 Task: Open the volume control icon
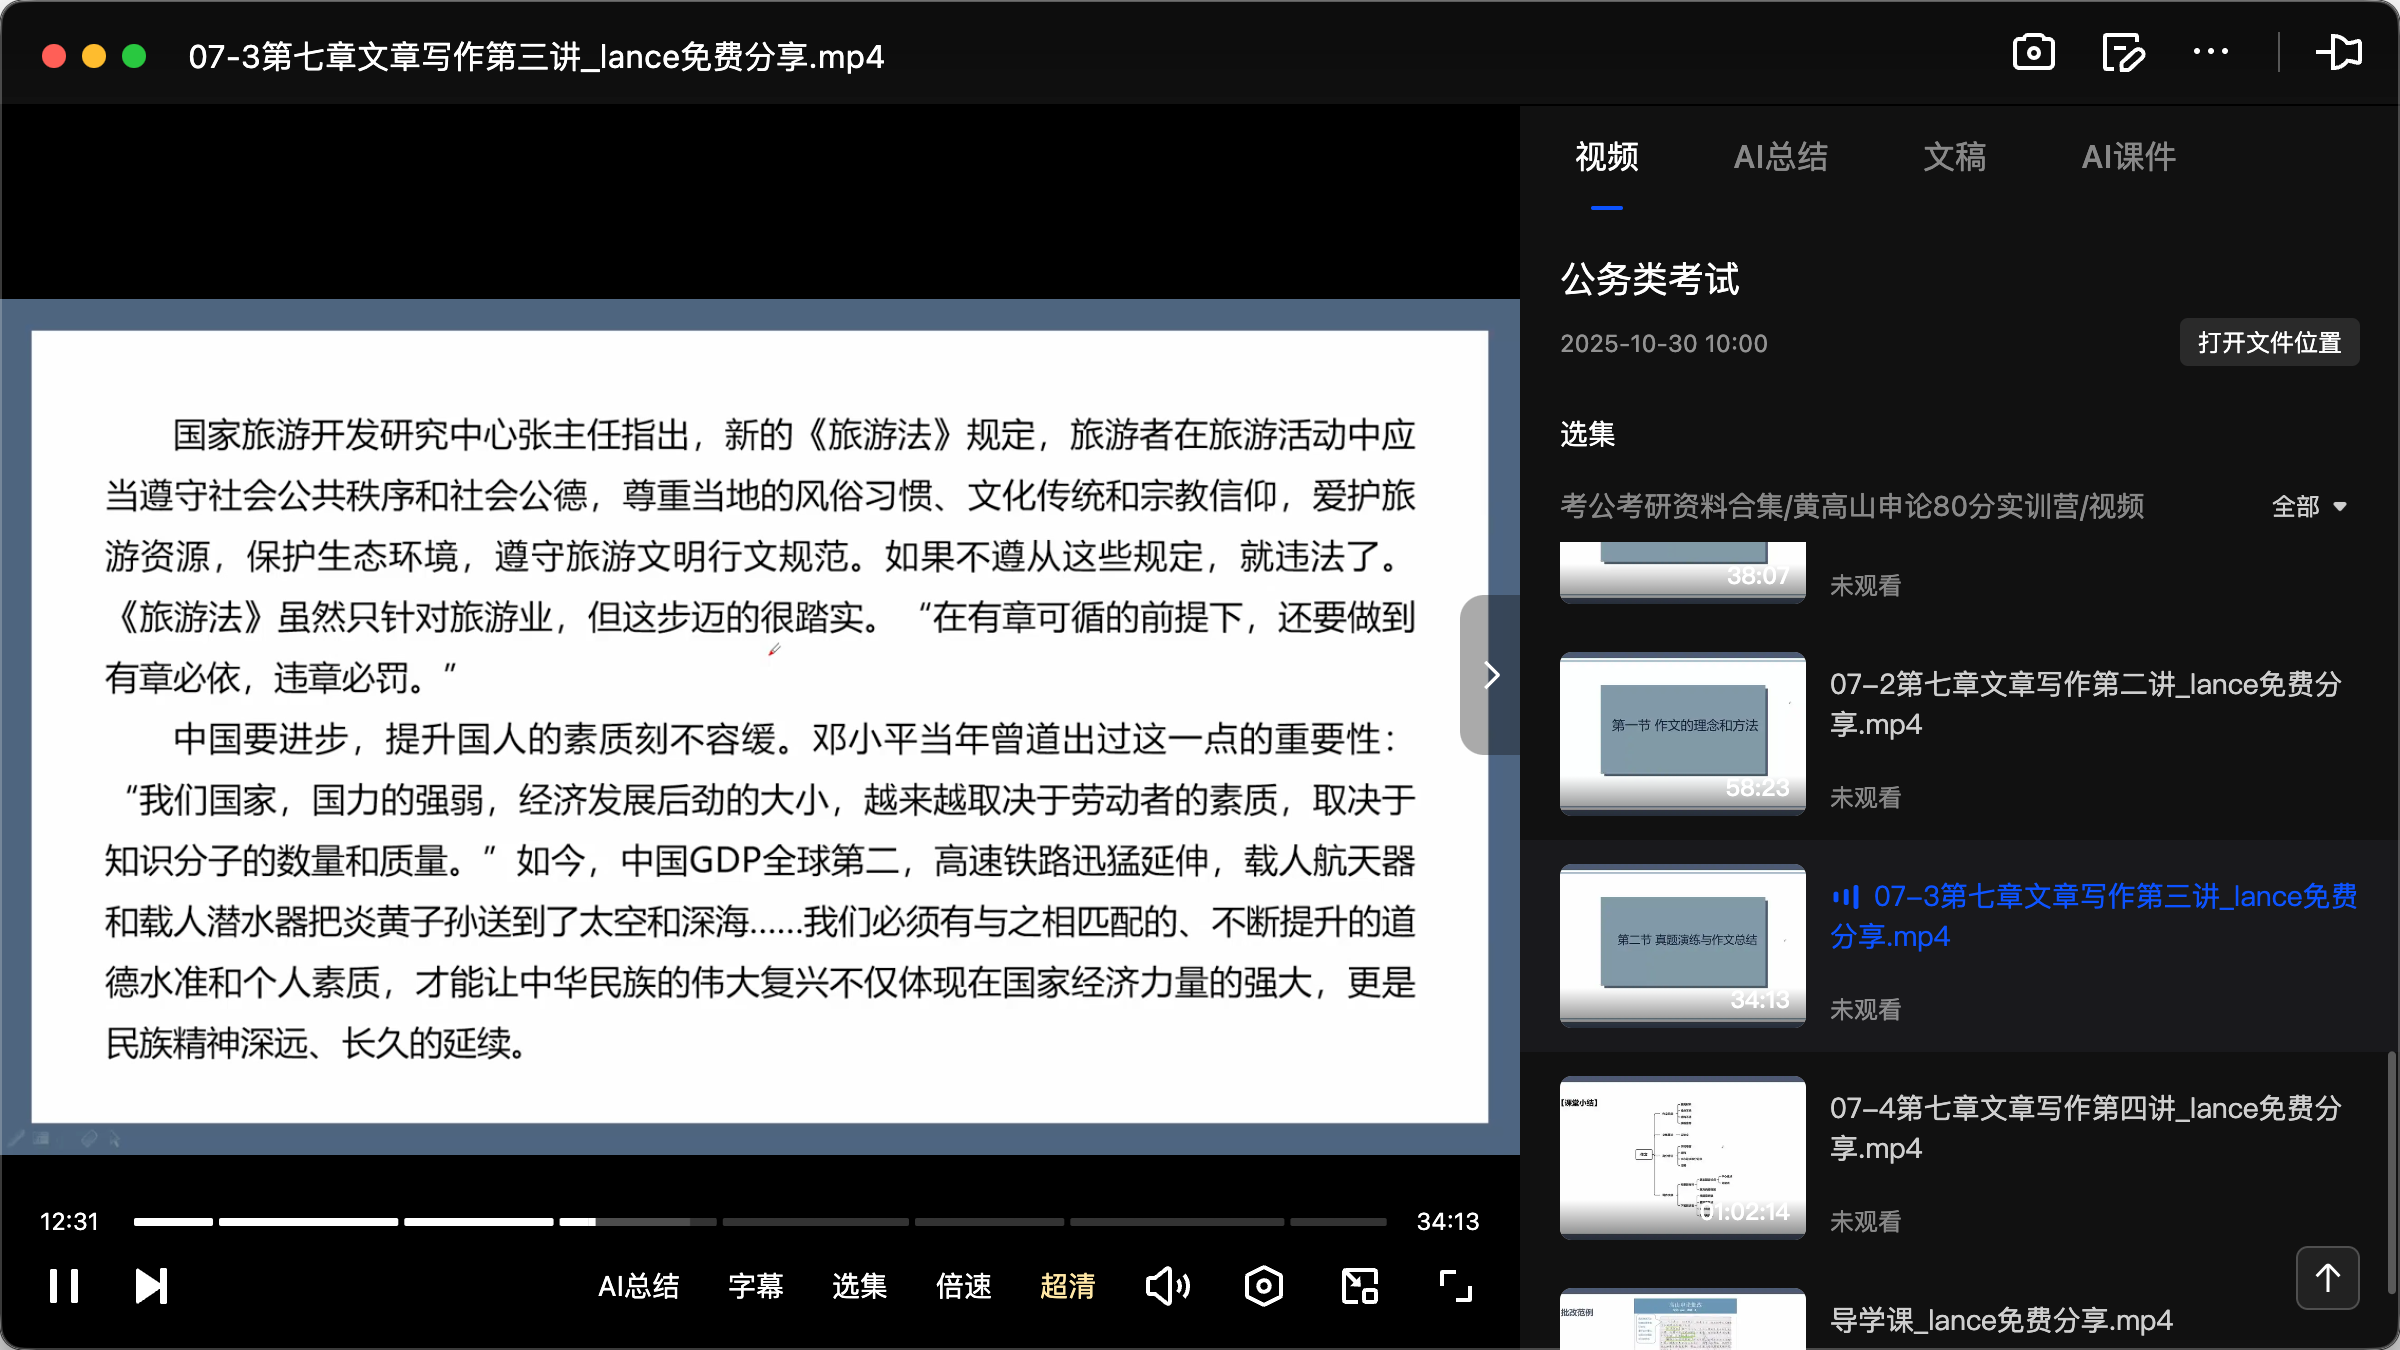(x=1167, y=1286)
